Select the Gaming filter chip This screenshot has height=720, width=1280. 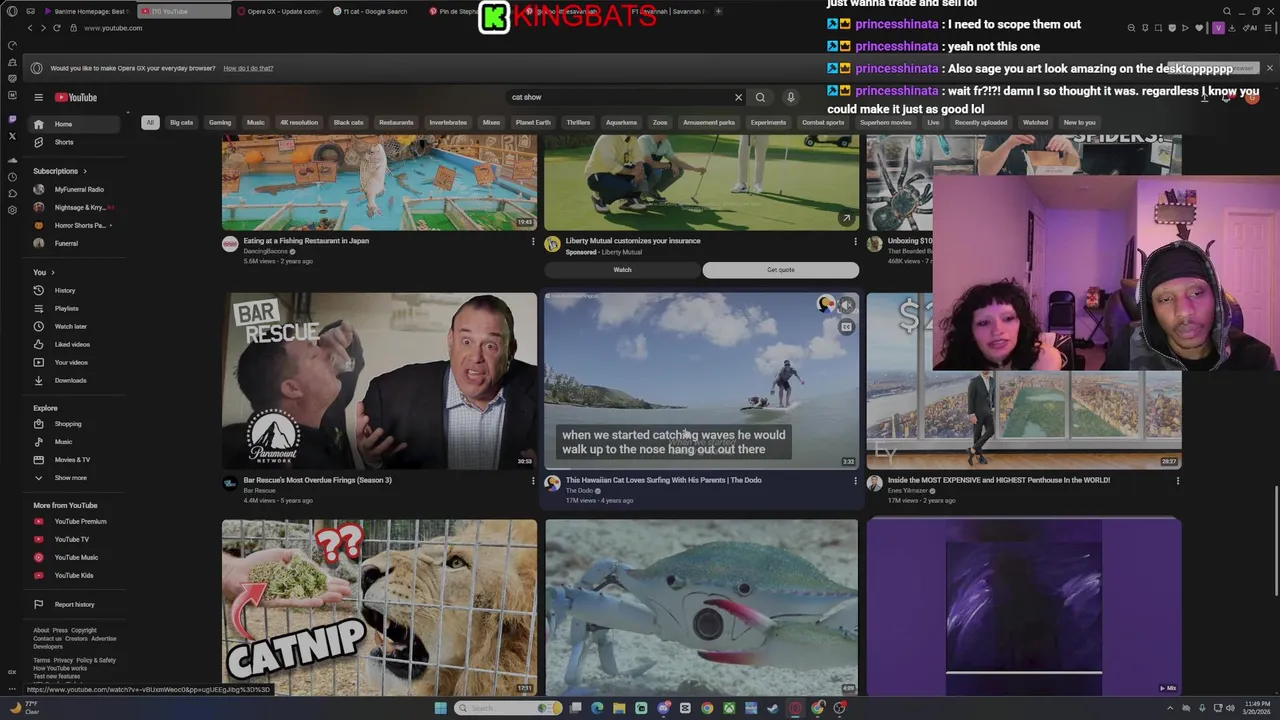click(220, 122)
